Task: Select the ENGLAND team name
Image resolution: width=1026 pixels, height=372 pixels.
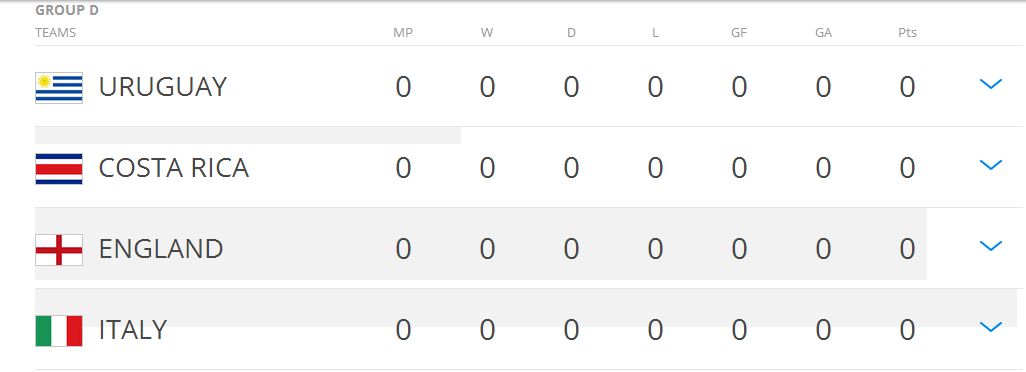Action: pos(161,249)
